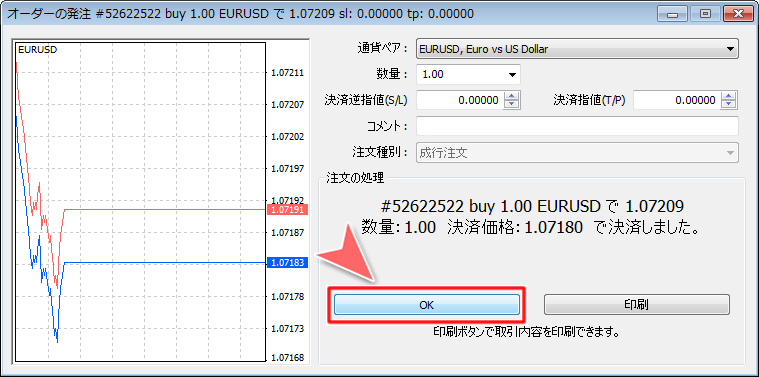Click the 1.07202 price axis value

288,137
